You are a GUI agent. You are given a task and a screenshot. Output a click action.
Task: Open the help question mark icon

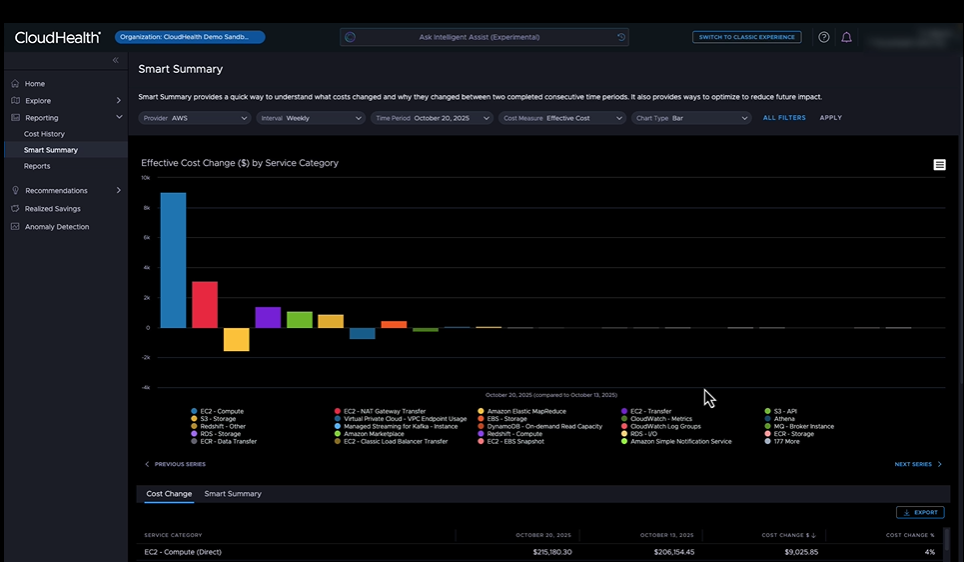824,38
